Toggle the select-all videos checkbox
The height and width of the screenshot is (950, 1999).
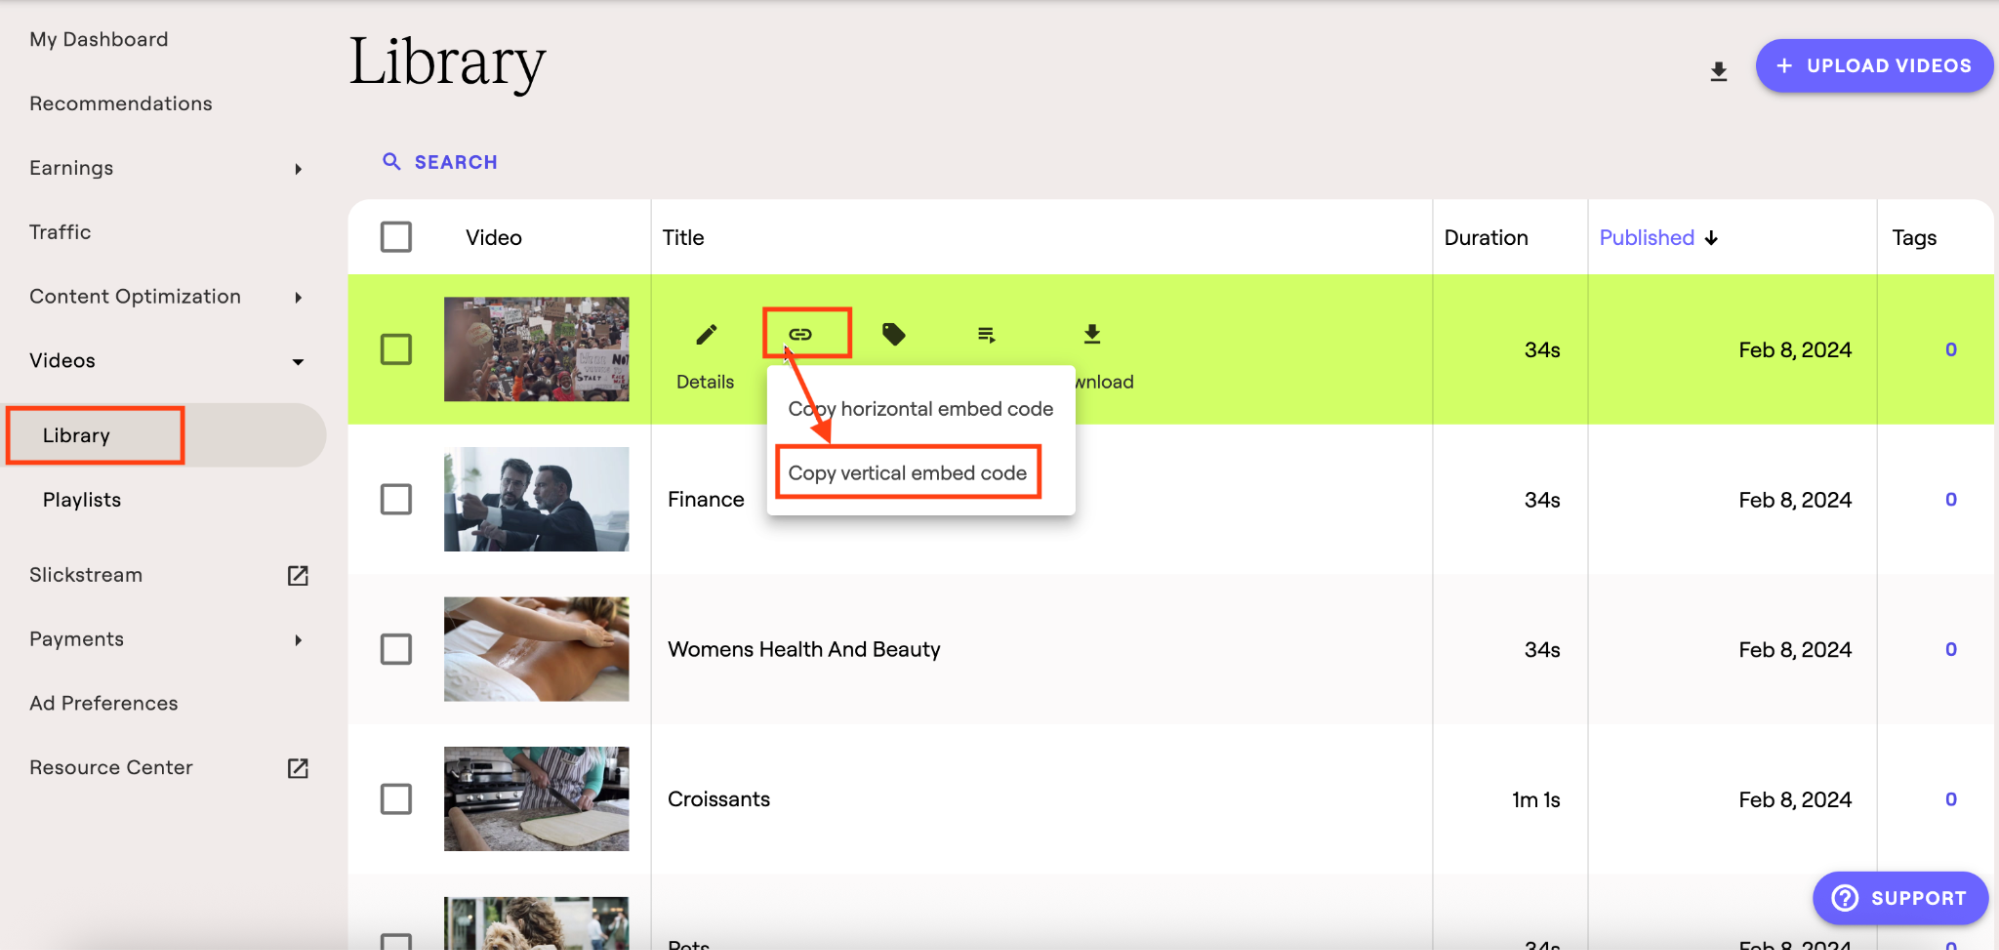(x=396, y=237)
